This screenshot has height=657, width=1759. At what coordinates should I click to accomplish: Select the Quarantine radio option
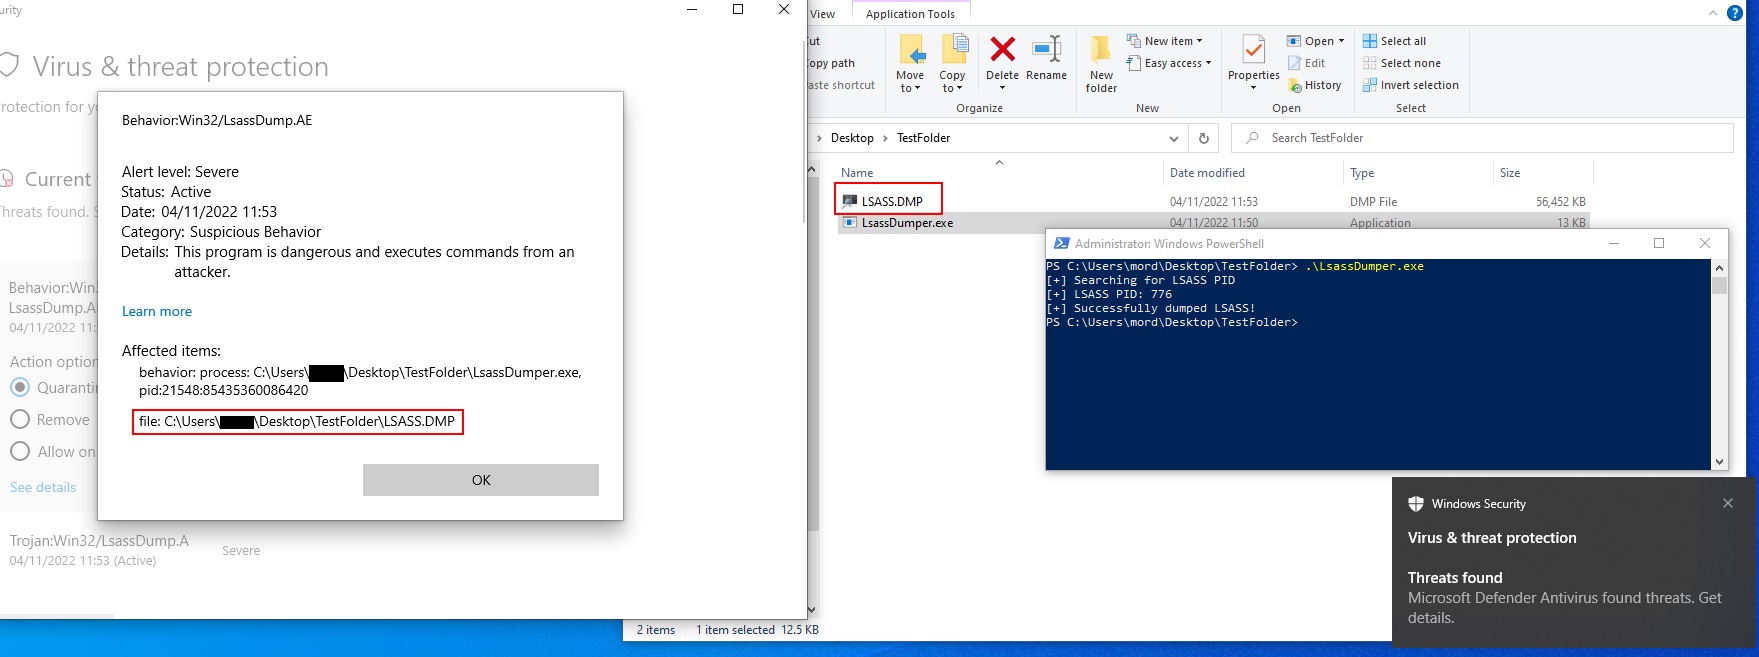20,387
